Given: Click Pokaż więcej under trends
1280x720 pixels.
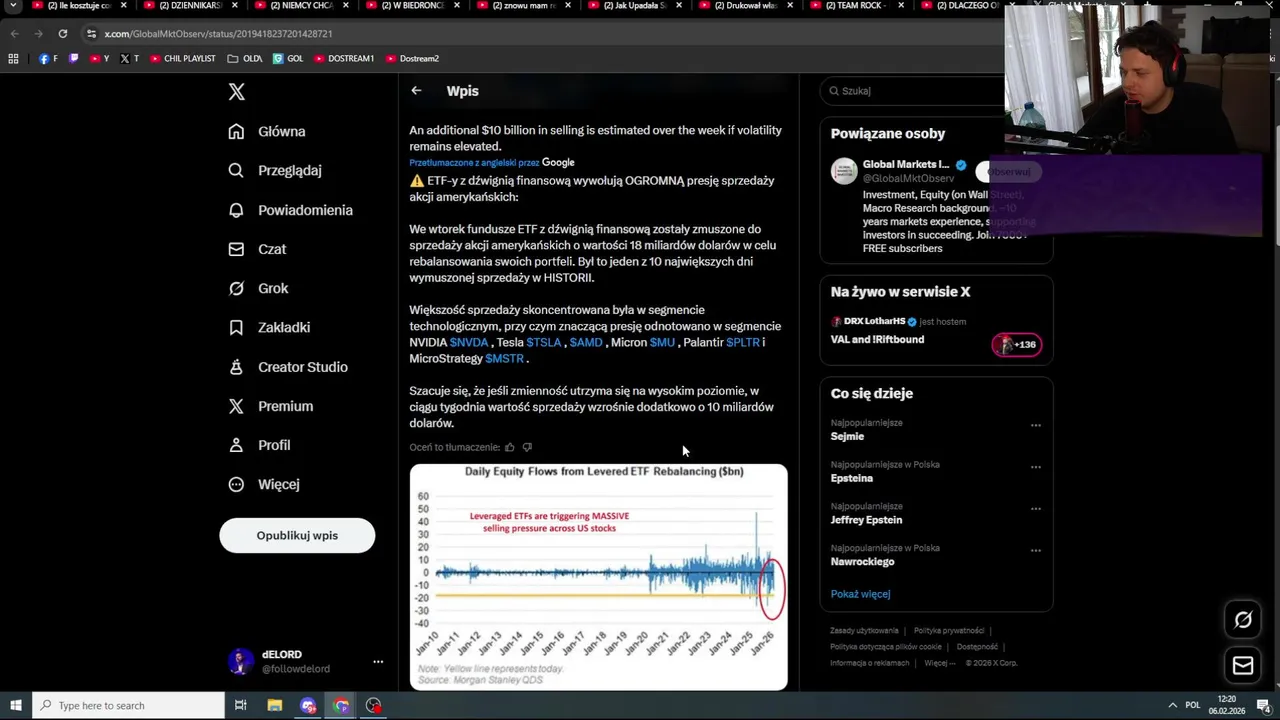Looking at the screenshot, I should pyautogui.click(x=860, y=594).
